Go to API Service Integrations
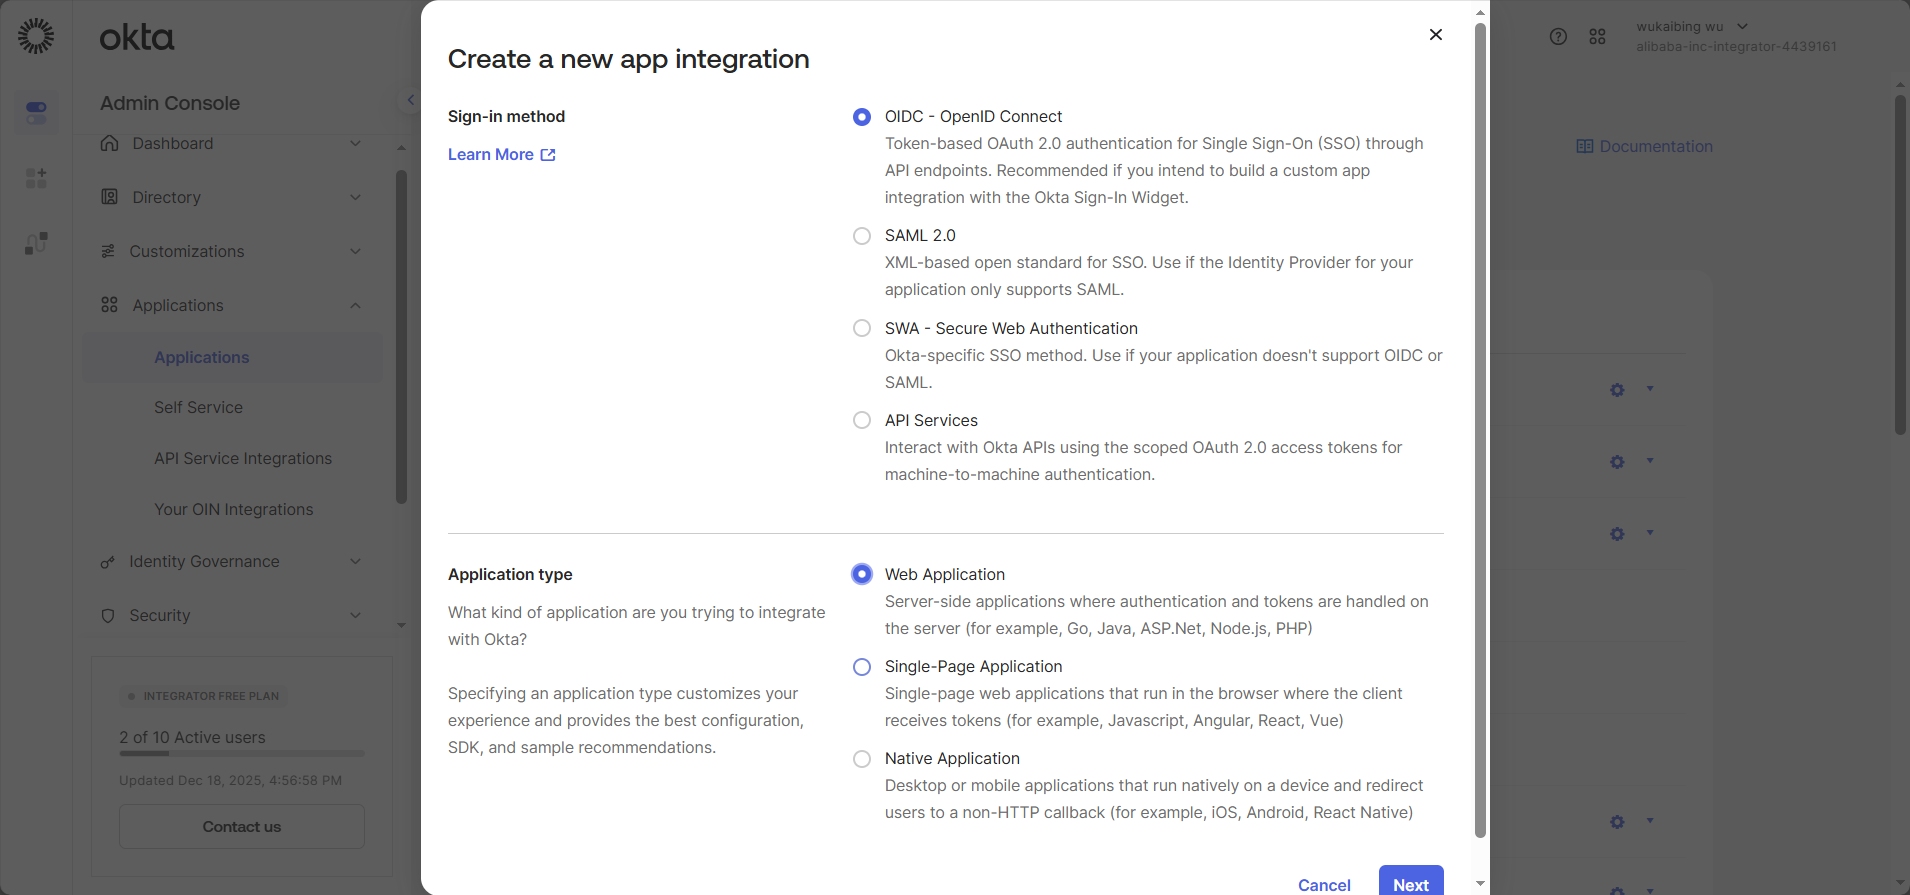The height and width of the screenshot is (895, 1910). pos(243,458)
